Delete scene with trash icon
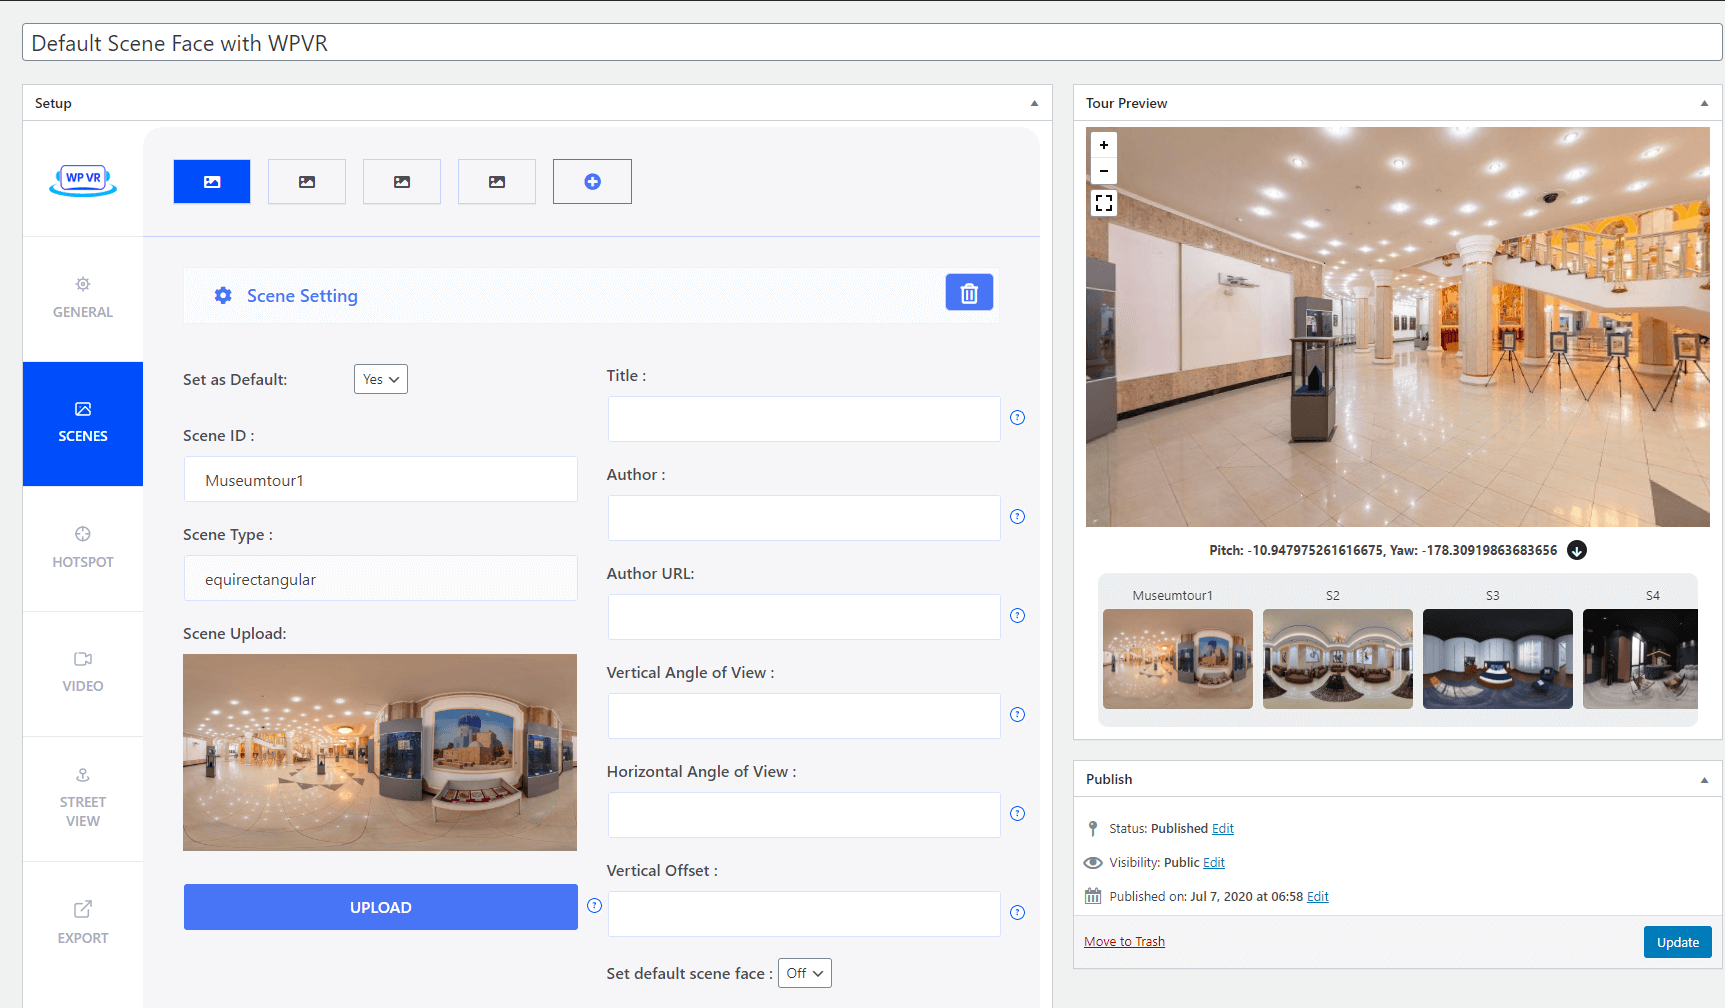1725x1008 pixels. click(x=969, y=293)
